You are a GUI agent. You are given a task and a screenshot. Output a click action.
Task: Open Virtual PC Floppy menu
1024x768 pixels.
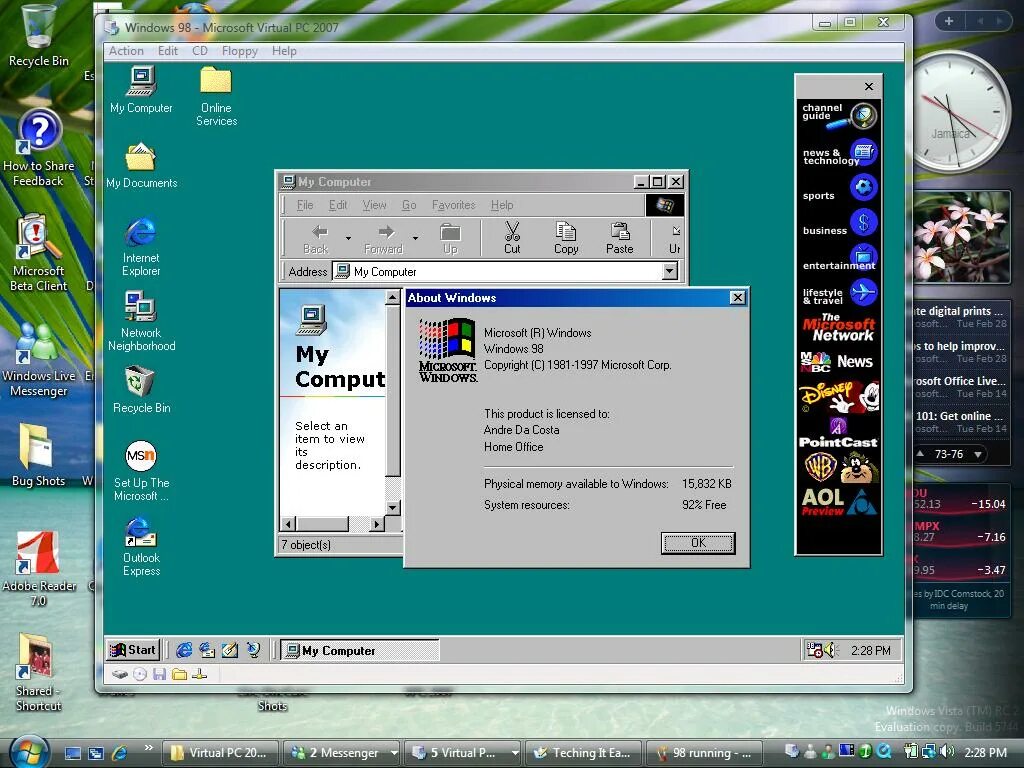[240, 51]
